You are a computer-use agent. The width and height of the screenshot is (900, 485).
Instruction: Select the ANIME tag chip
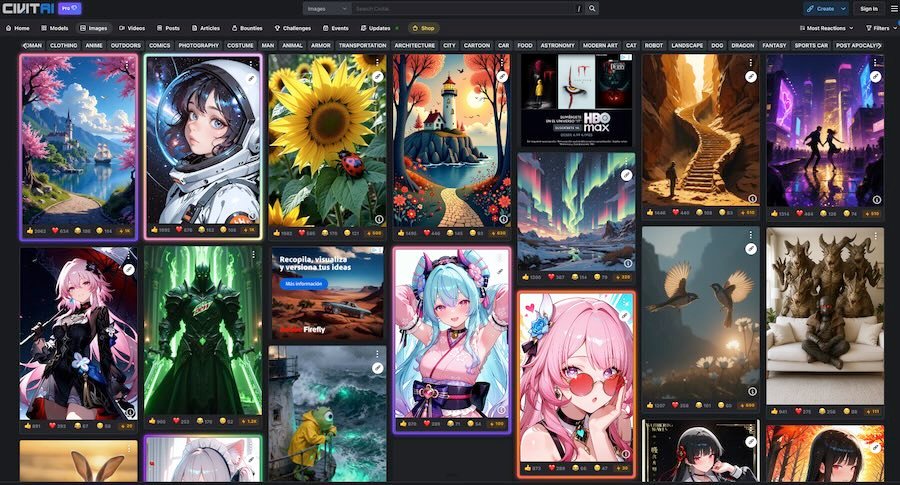(94, 45)
